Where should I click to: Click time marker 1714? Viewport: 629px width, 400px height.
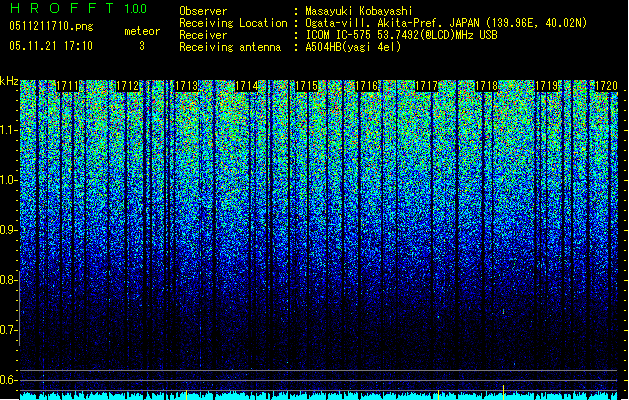(247, 86)
